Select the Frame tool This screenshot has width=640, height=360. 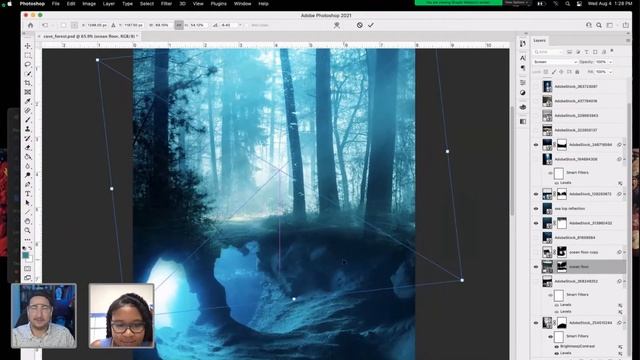point(28,92)
